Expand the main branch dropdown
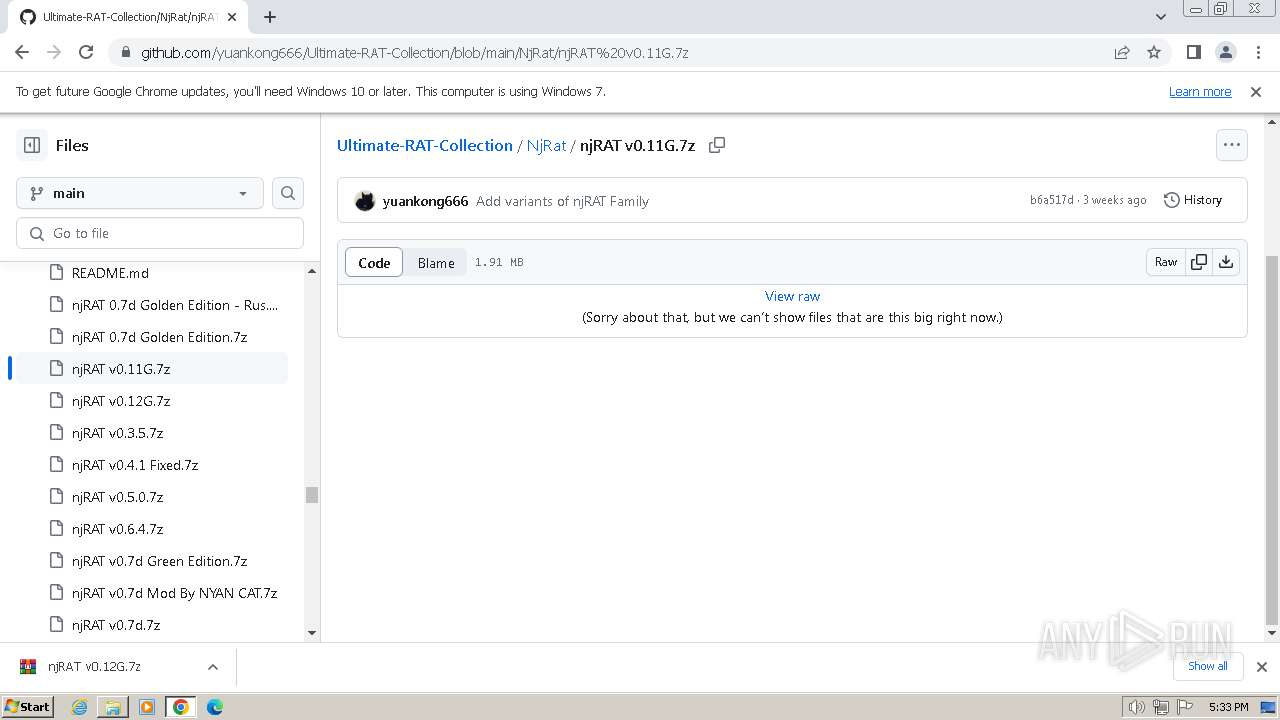The height and width of the screenshot is (720, 1280). pyautogui.click(x=140, y=193)
